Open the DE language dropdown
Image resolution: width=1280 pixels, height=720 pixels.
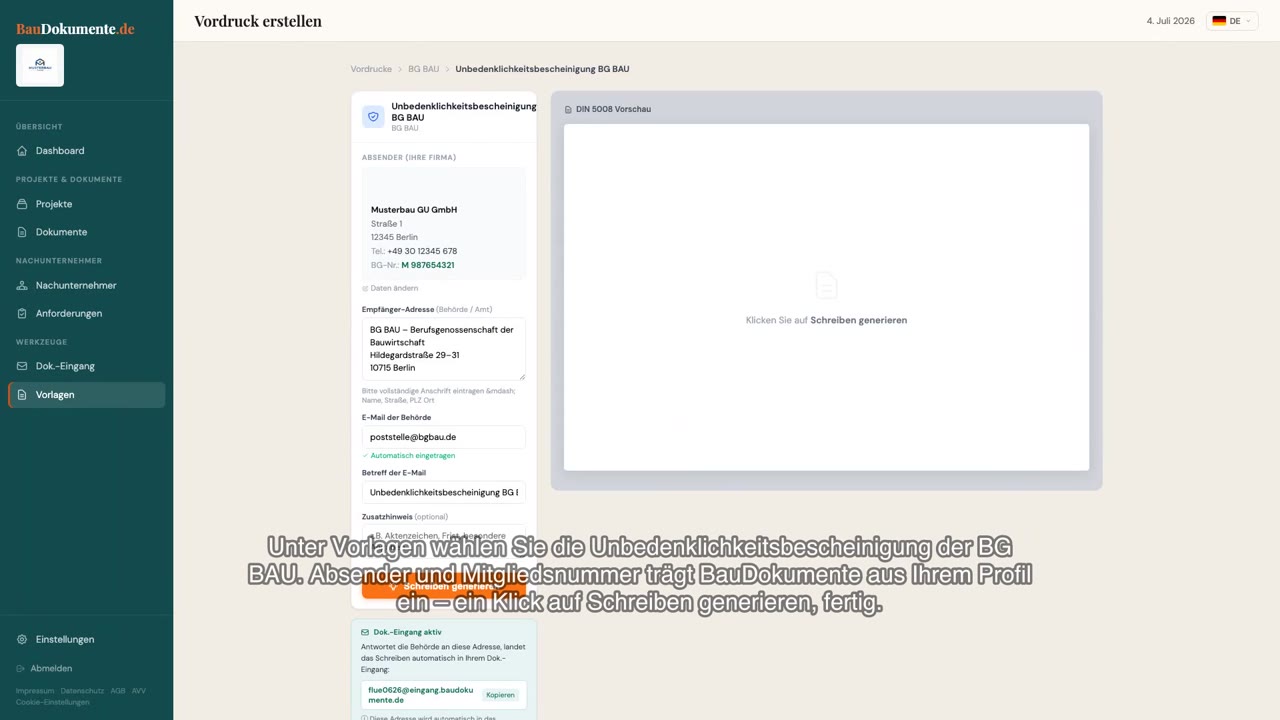point(1232,21)
